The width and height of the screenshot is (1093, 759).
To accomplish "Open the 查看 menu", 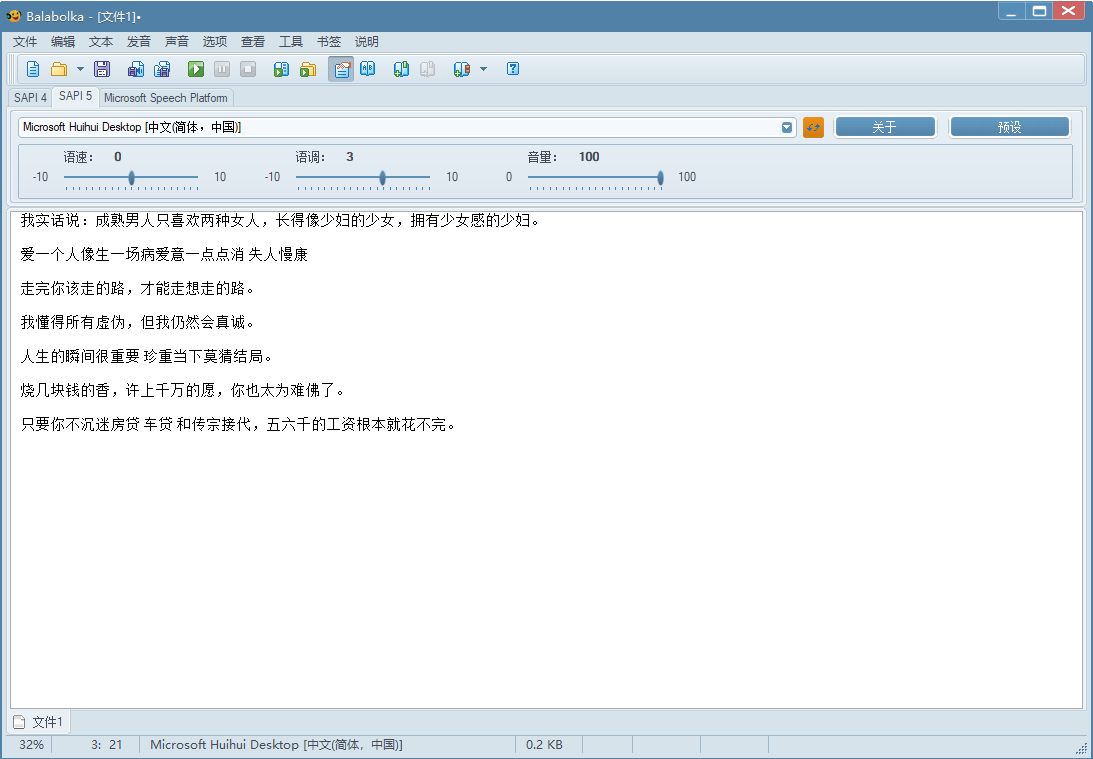I will (252, 42).
